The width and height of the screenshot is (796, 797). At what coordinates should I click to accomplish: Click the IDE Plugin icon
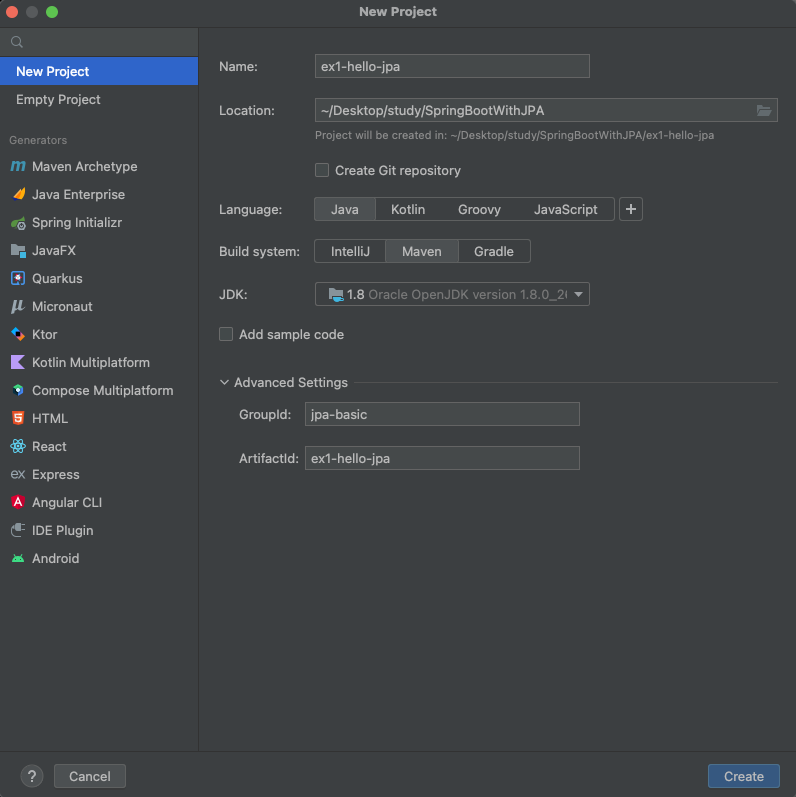(x=18, y=530)
